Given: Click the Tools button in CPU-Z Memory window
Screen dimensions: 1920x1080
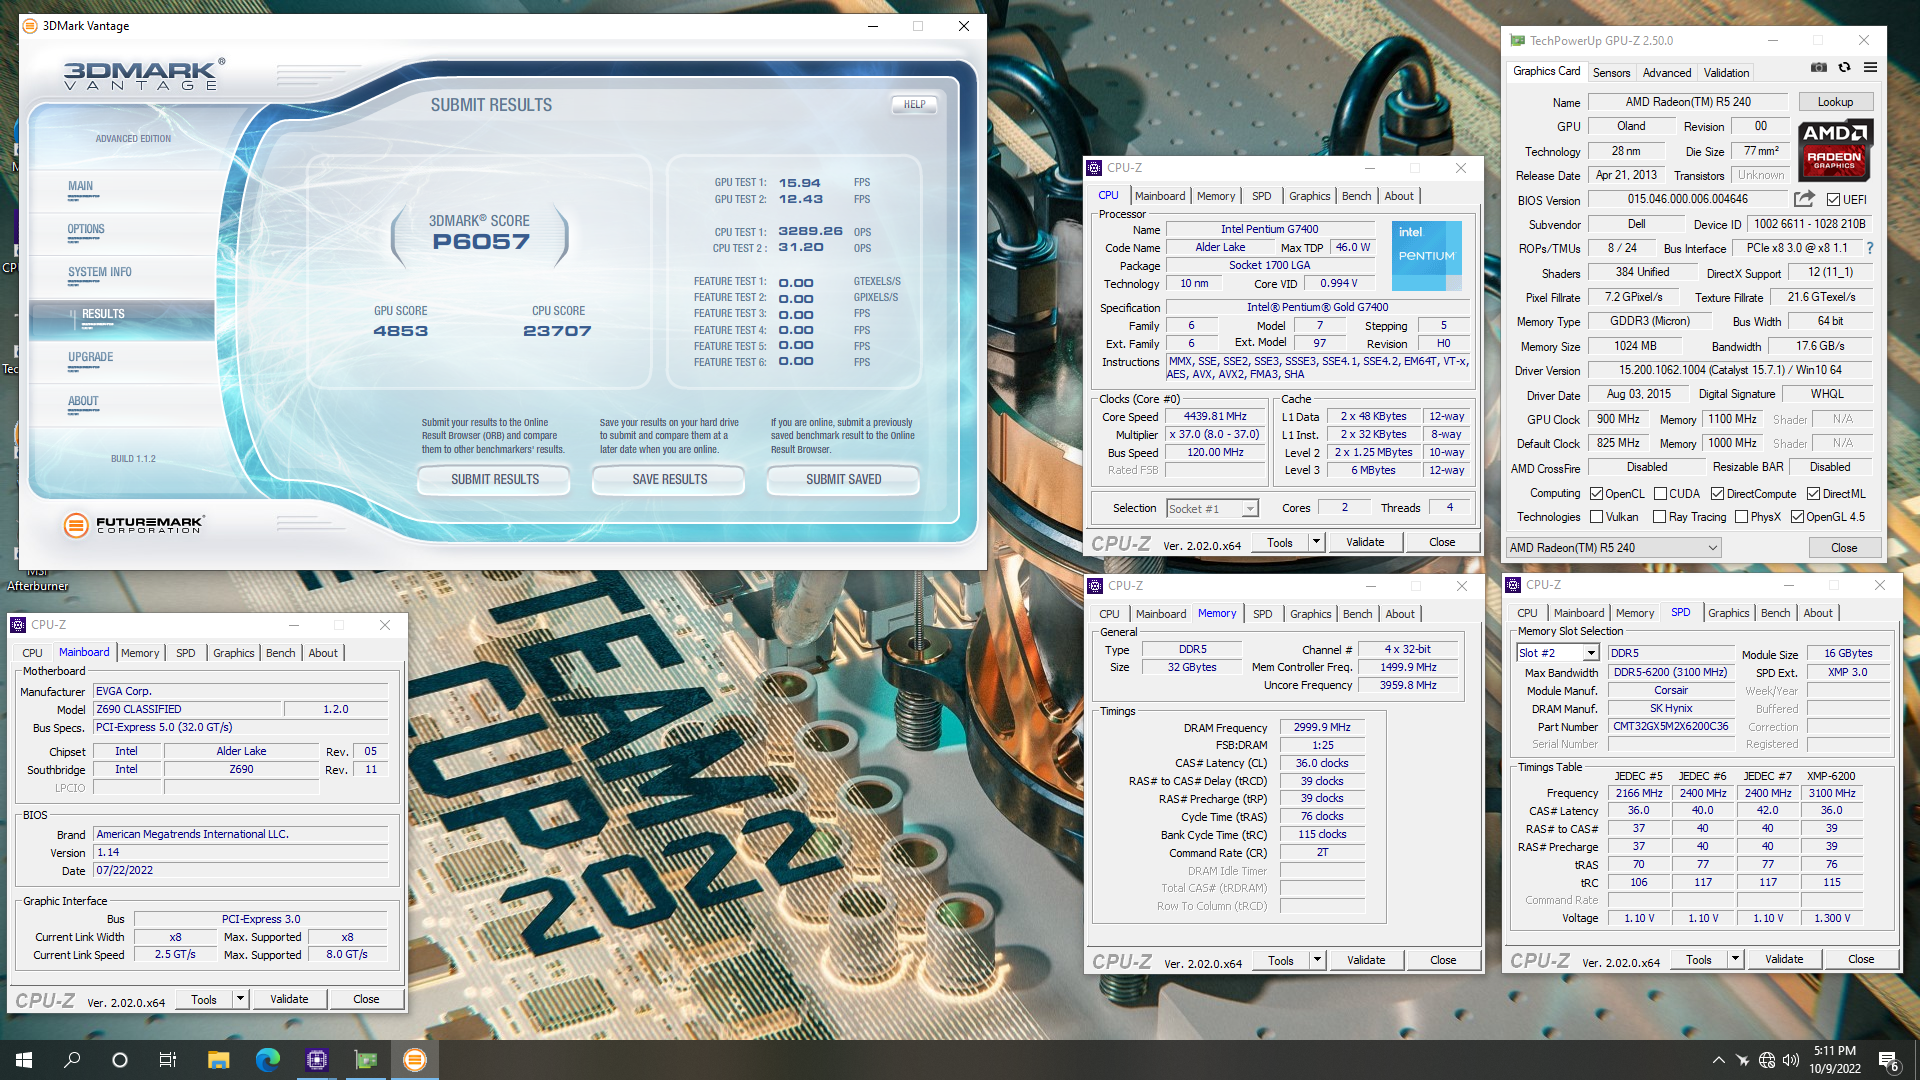Looking at the screenshot, I should pos(1281,960).
